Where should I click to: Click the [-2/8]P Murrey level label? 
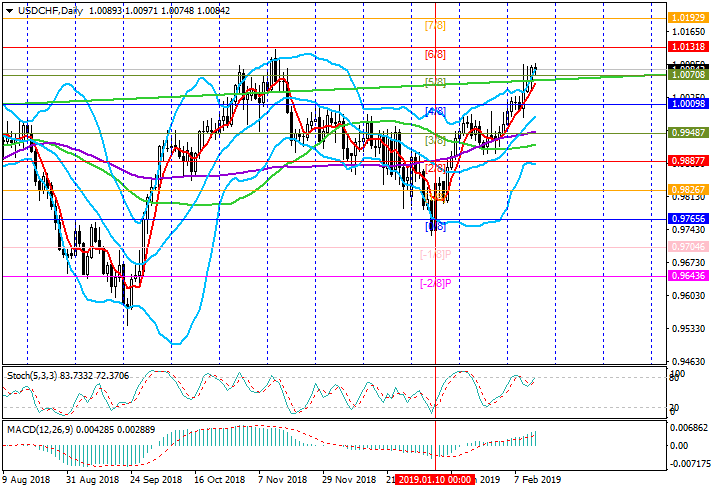tap(438, 283)
